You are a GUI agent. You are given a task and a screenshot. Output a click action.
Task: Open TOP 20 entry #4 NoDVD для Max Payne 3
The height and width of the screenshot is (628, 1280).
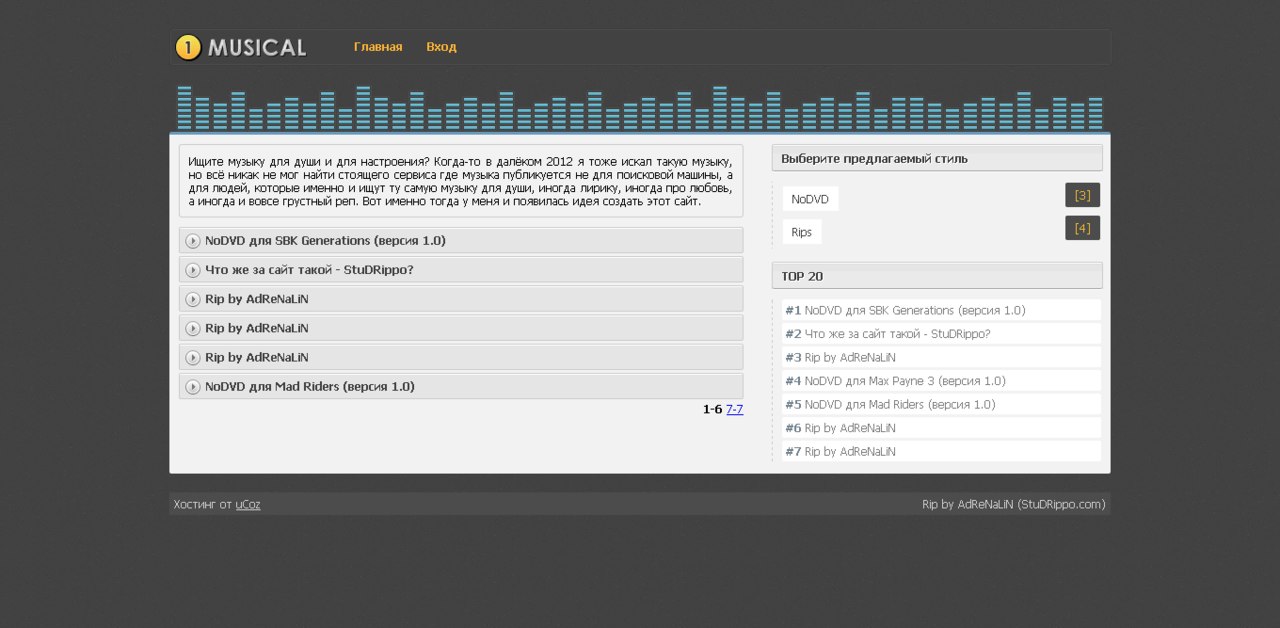coord(904,381)
